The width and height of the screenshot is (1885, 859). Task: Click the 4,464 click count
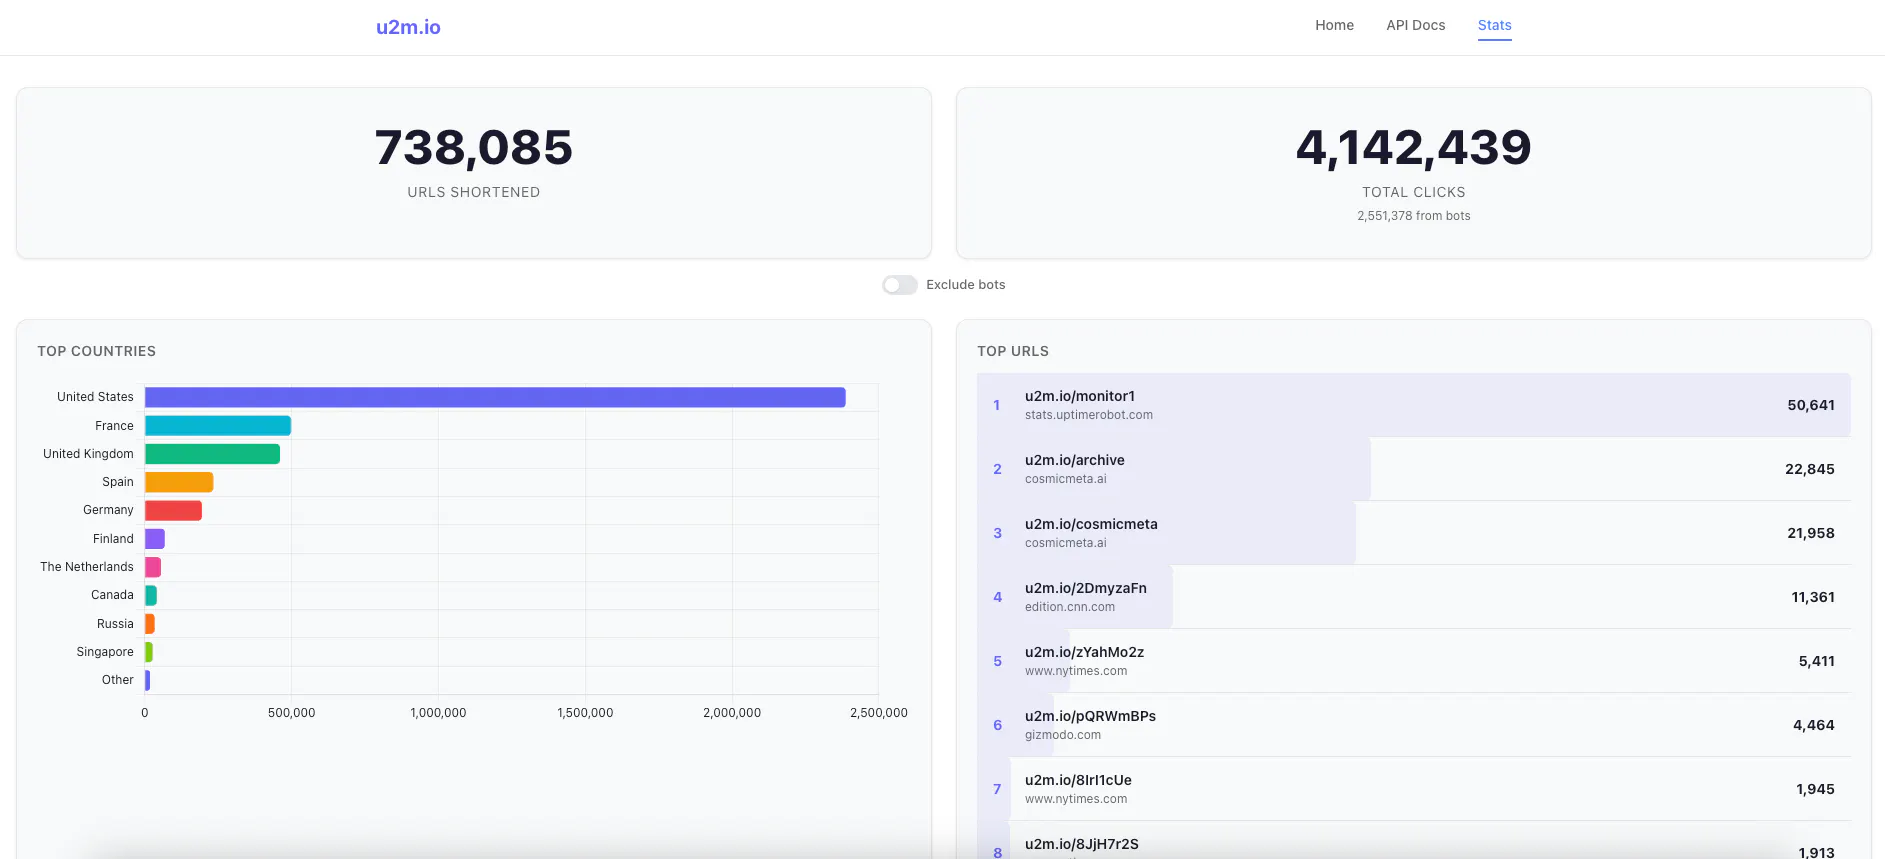(1814, 725)
